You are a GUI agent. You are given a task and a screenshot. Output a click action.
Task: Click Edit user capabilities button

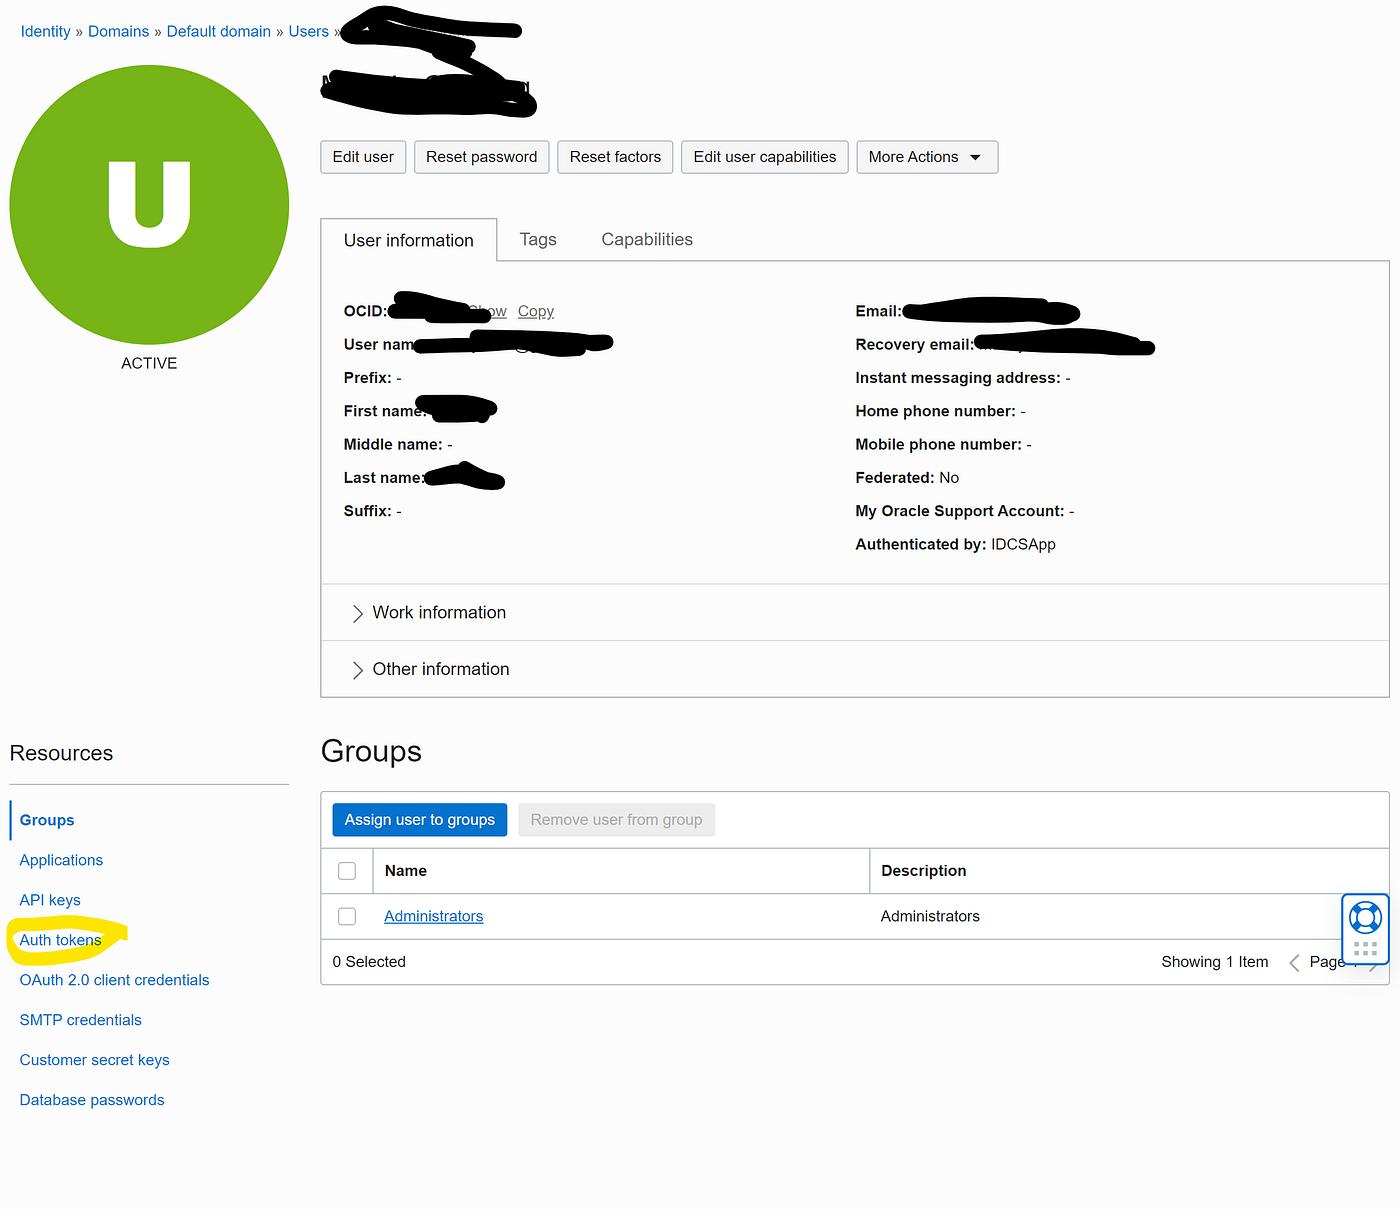click(x=765, y=157)
